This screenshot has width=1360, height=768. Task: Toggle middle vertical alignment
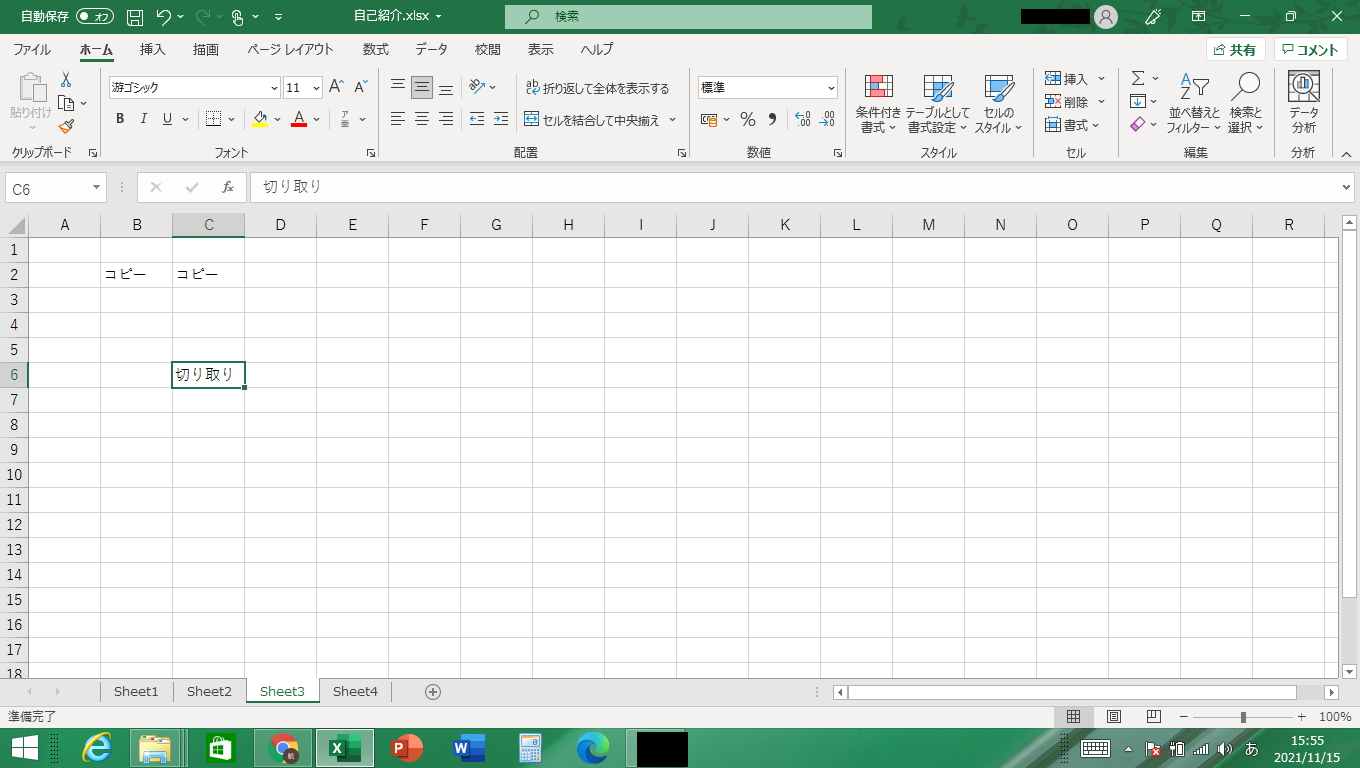pos(422,88)
